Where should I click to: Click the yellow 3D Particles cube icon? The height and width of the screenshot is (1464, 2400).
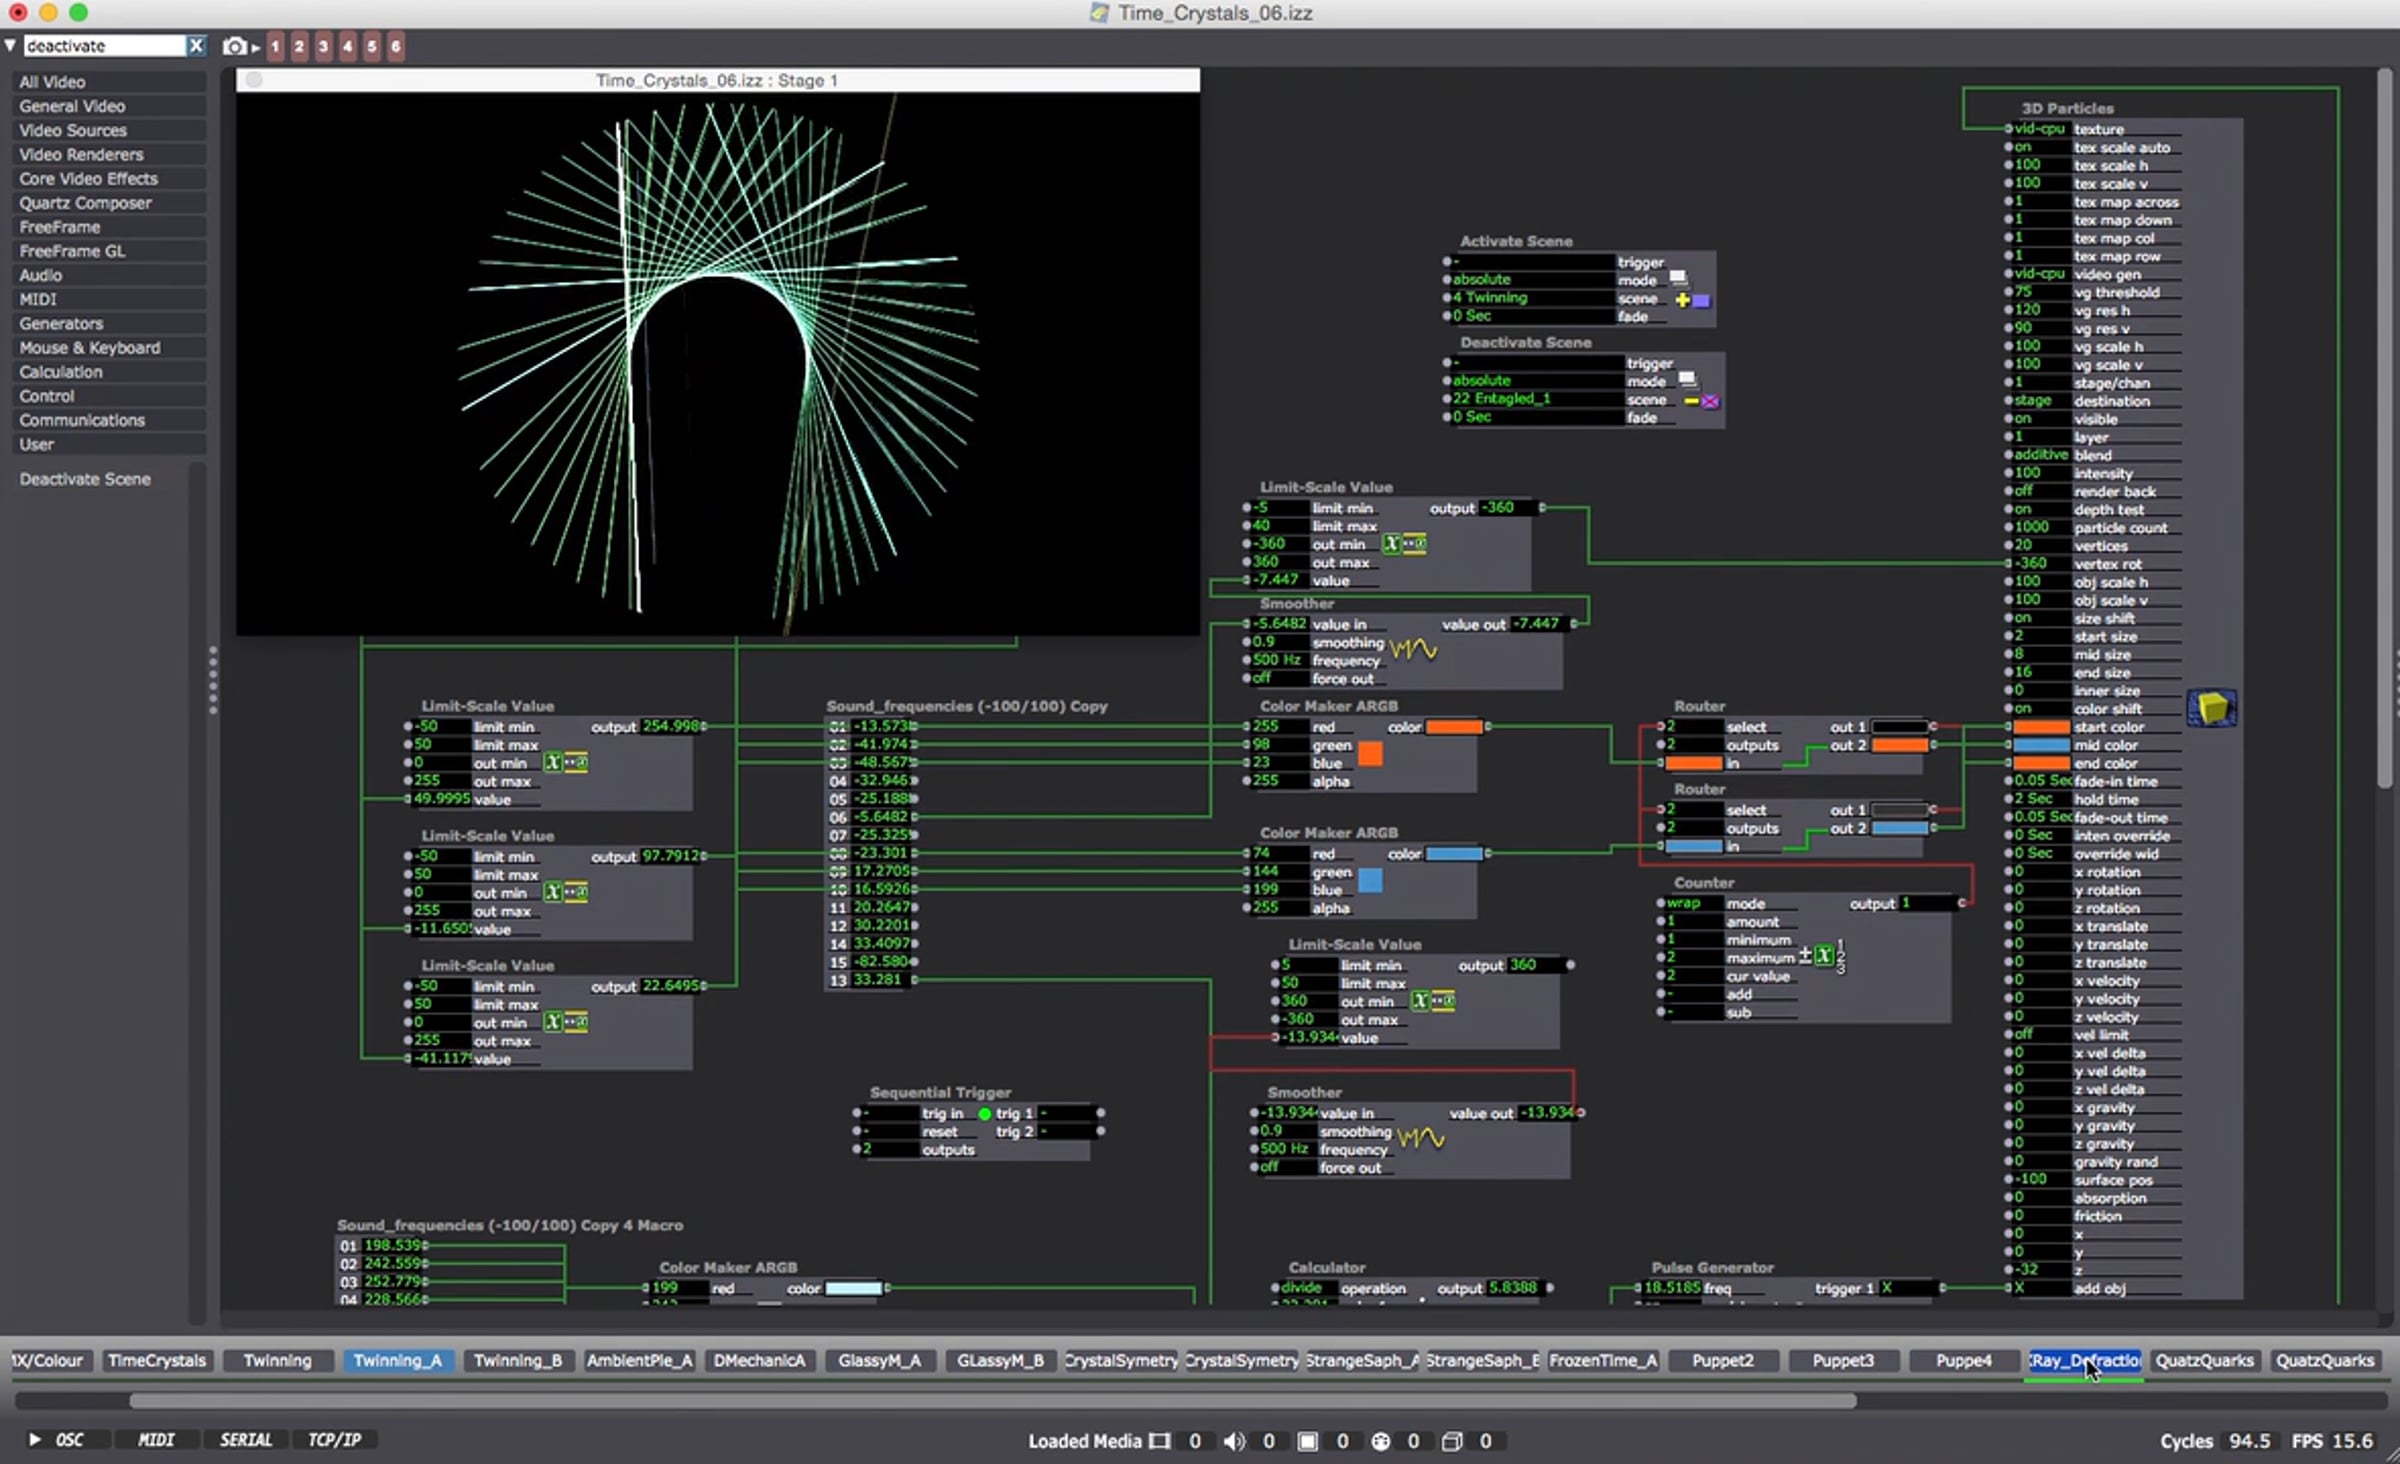pyautogui.click(x=2211, y=708)
